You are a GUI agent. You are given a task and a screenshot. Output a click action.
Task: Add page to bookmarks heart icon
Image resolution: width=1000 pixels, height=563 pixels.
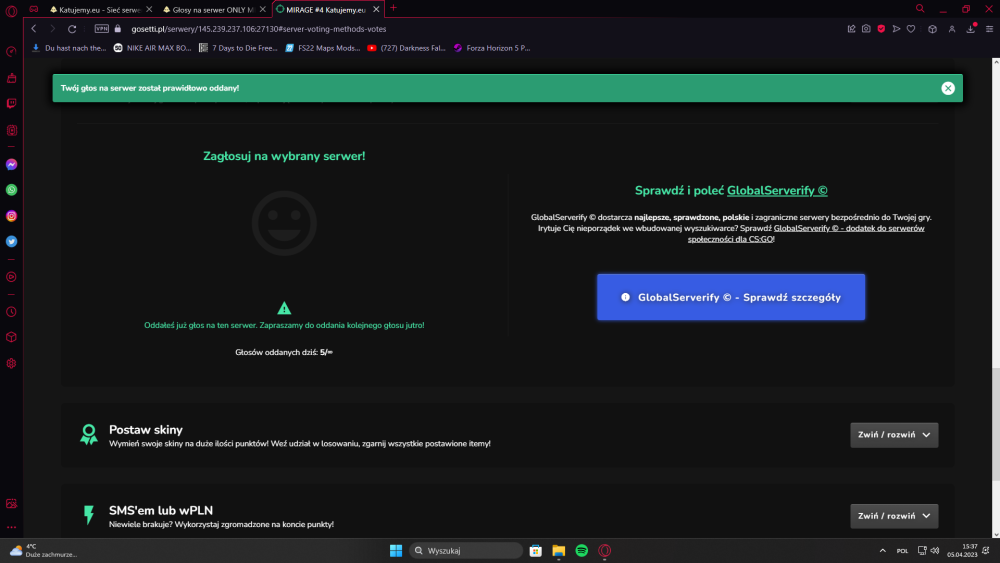(911, 29)
